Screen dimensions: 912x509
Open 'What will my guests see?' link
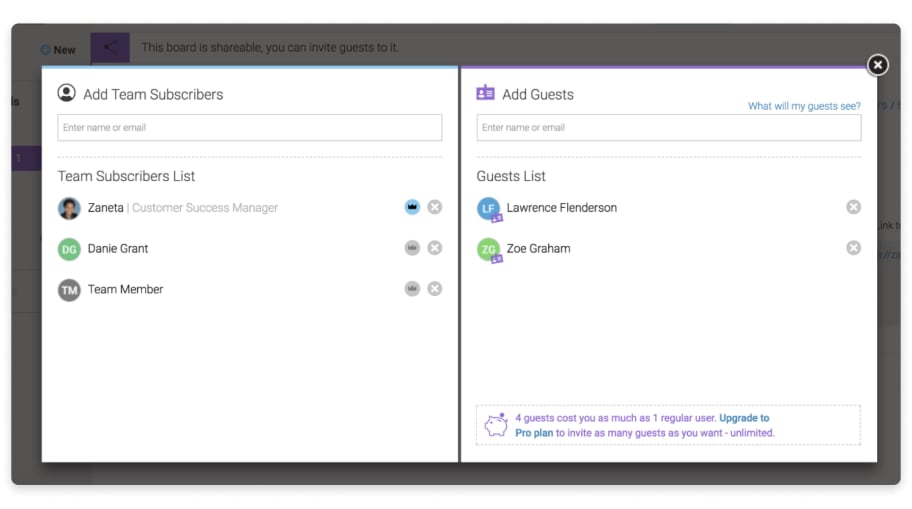804,106
